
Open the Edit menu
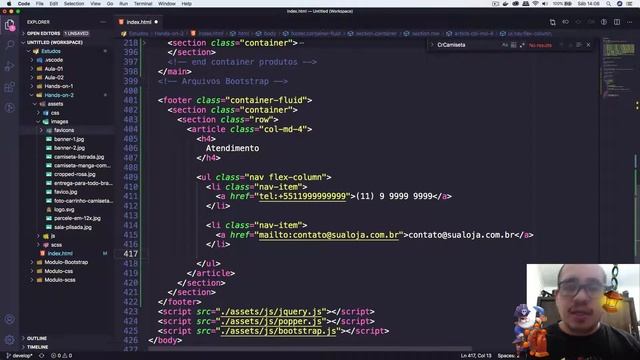point(54,4)
